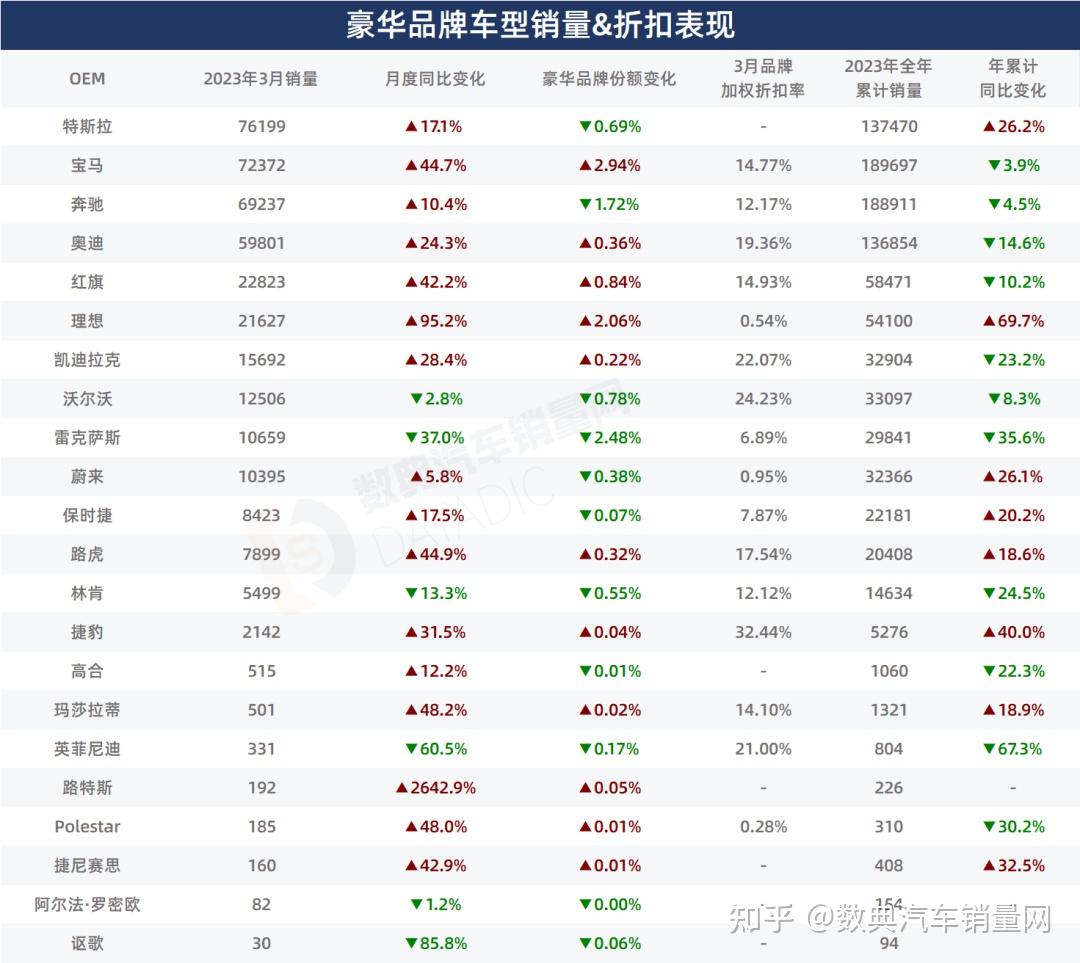Select 路特斯 monthly change 2642.9%
Viewport: 1080px width, 963px height.
435,788
